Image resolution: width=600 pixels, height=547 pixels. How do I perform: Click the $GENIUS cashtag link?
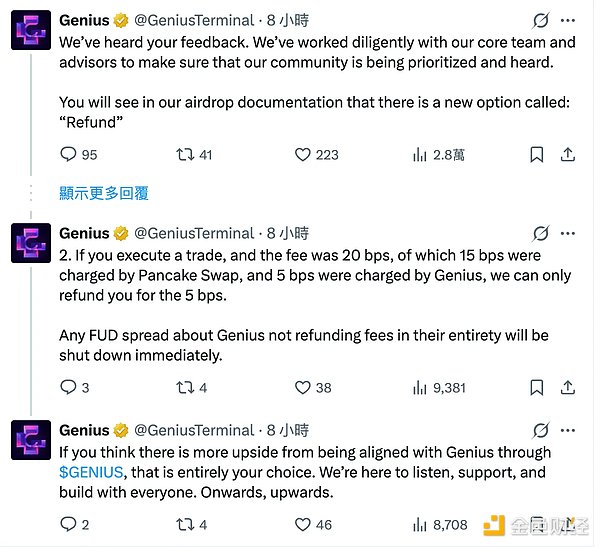[91, 472]
